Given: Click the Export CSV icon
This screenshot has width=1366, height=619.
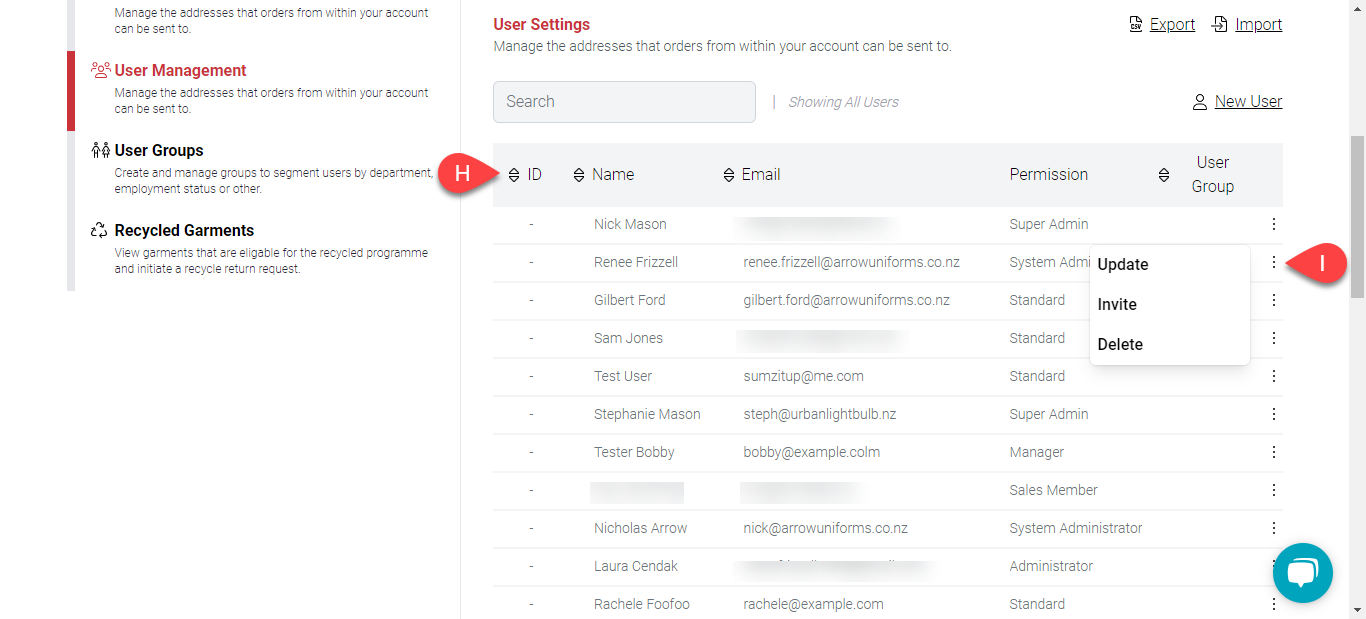Looking at the screenshot, I should point(1135,24).
